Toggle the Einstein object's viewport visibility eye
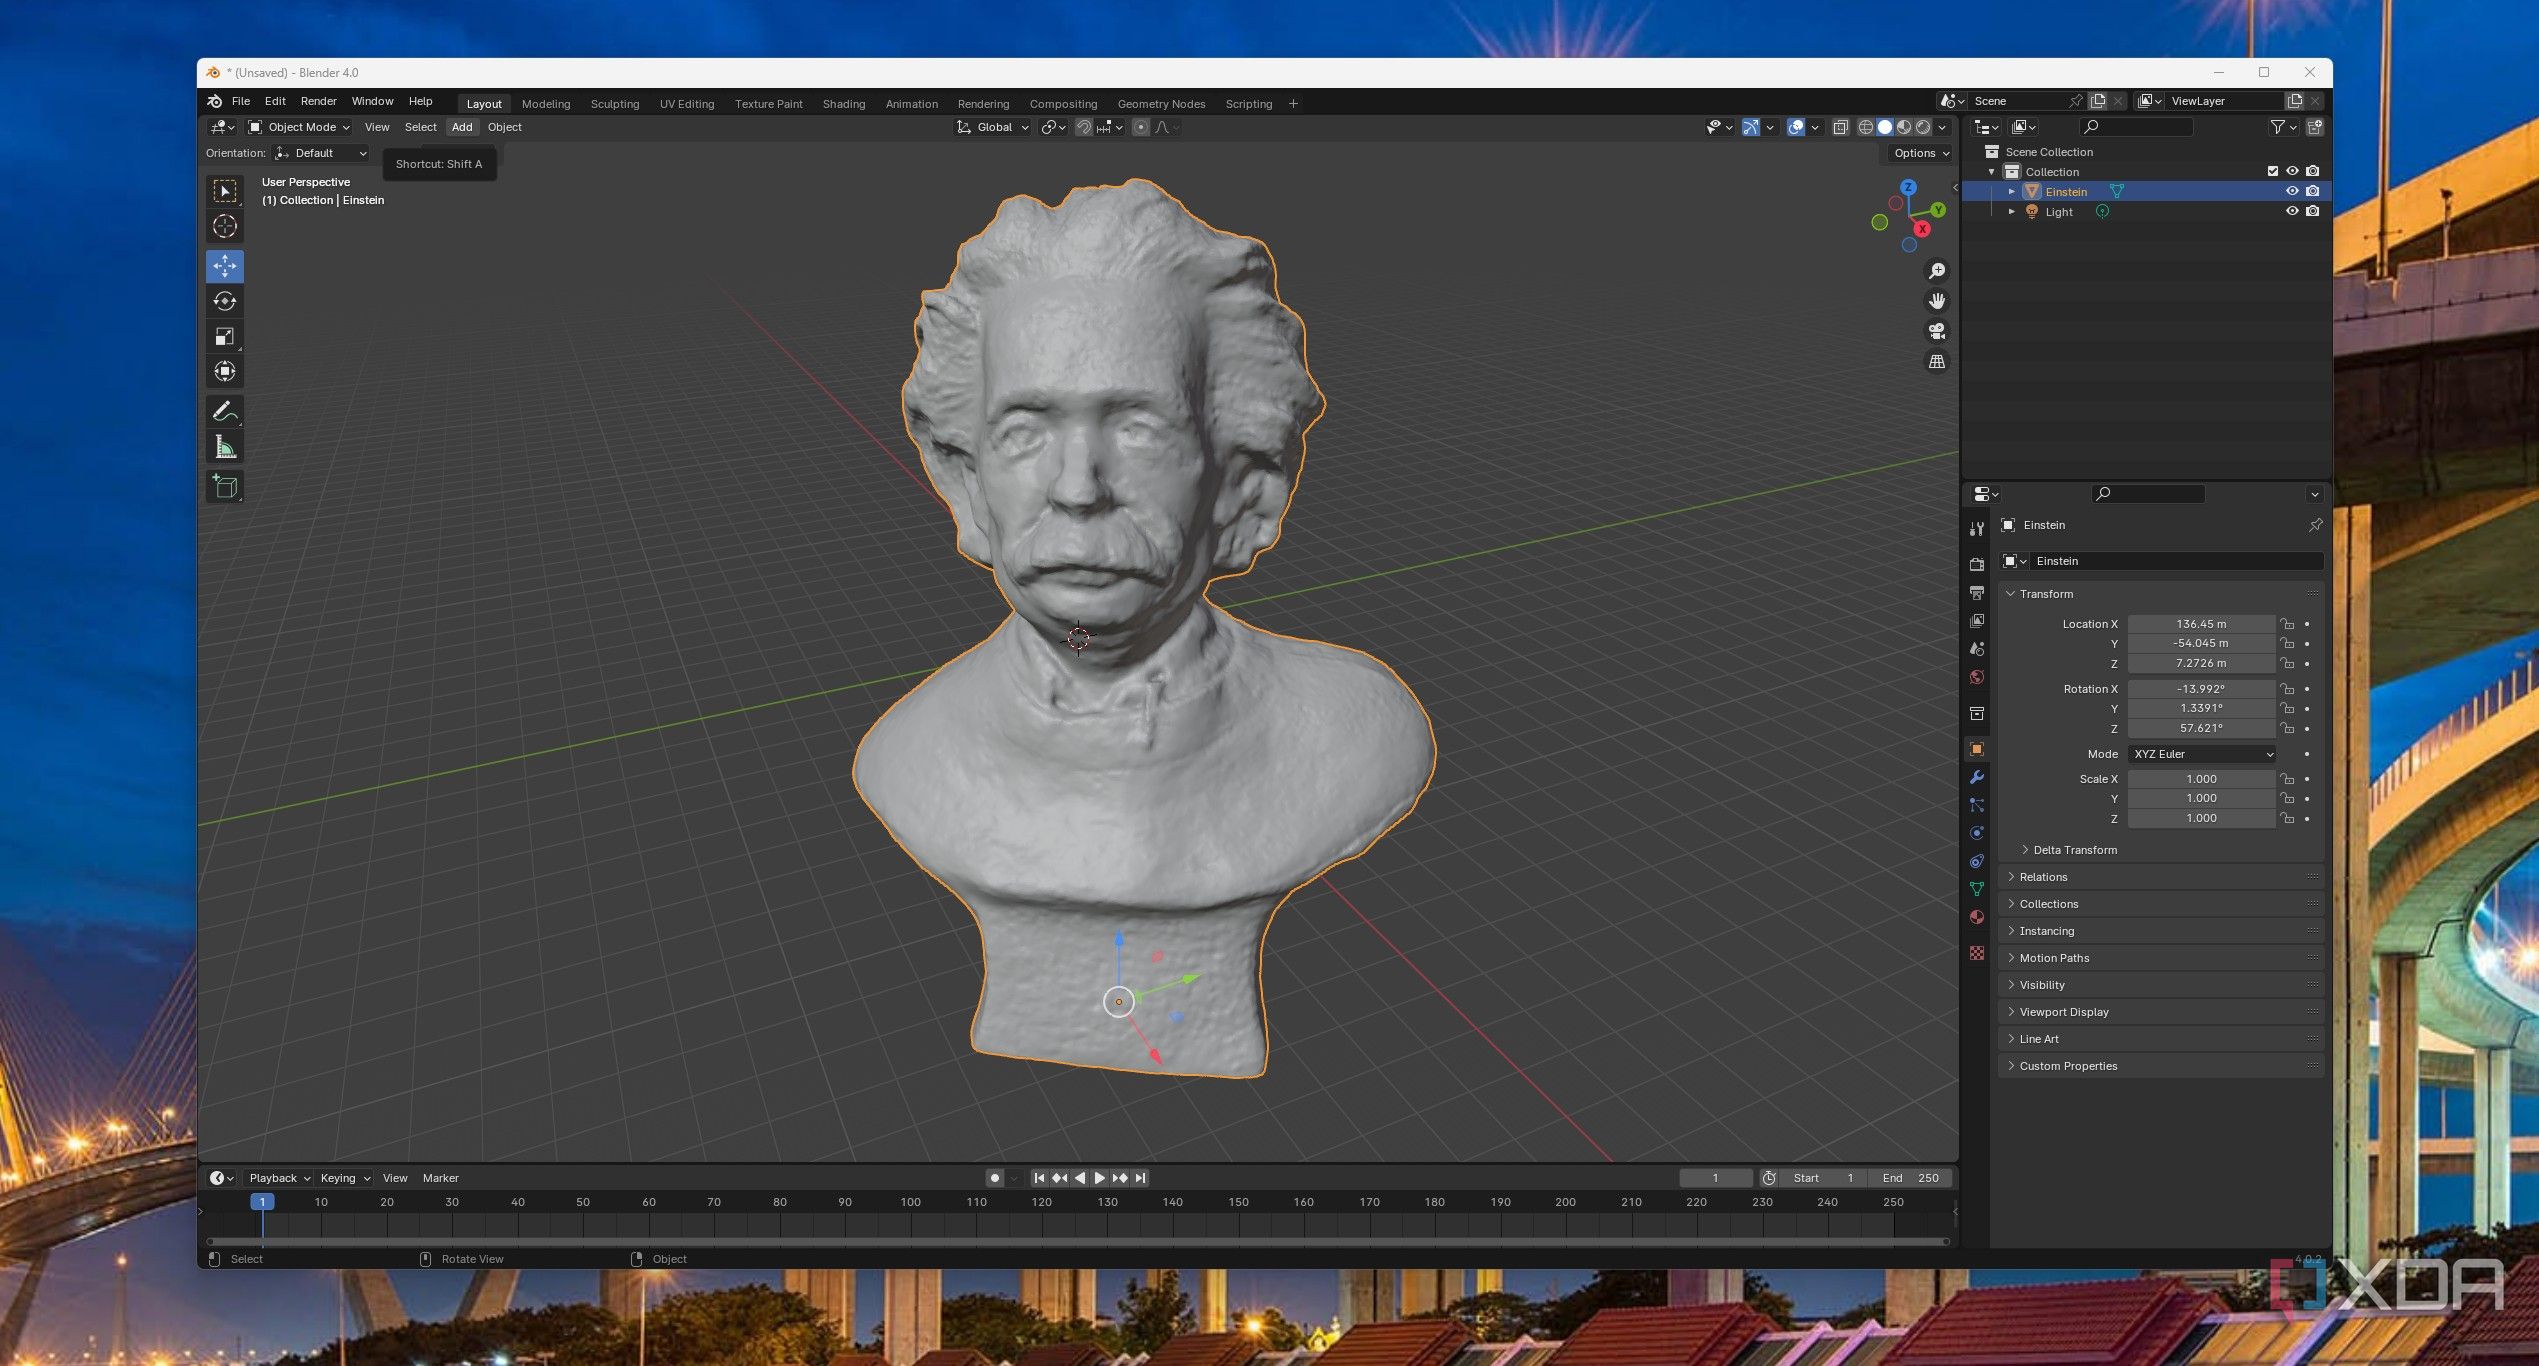2539x1366 pixels. pos(2292,190)
